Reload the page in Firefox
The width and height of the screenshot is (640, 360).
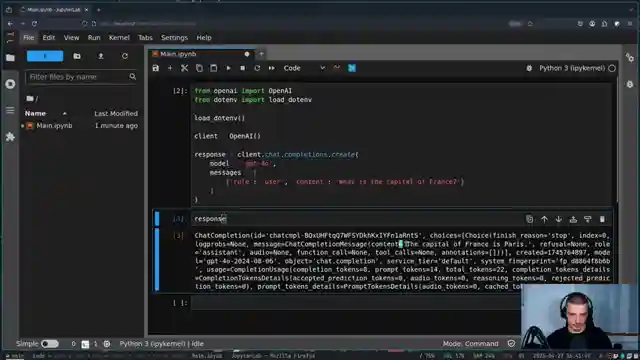point(34,24)
